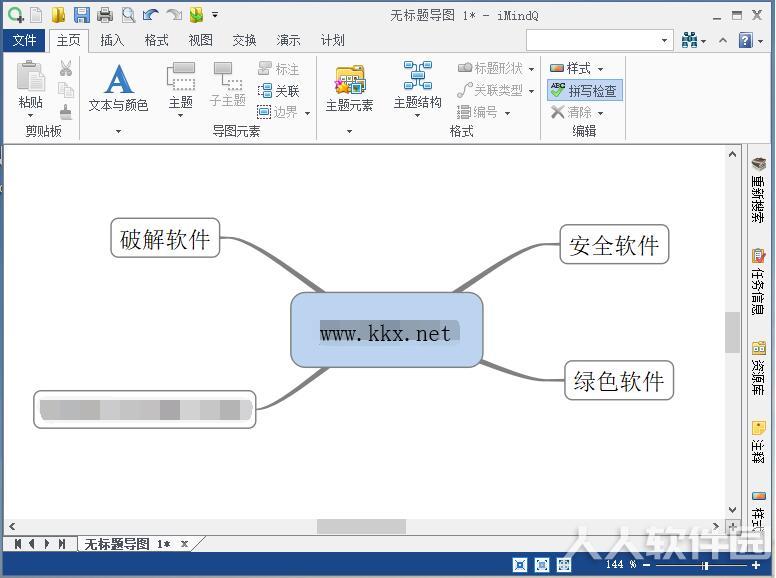Open the 重新搜索 side panel

click(758, 190)
